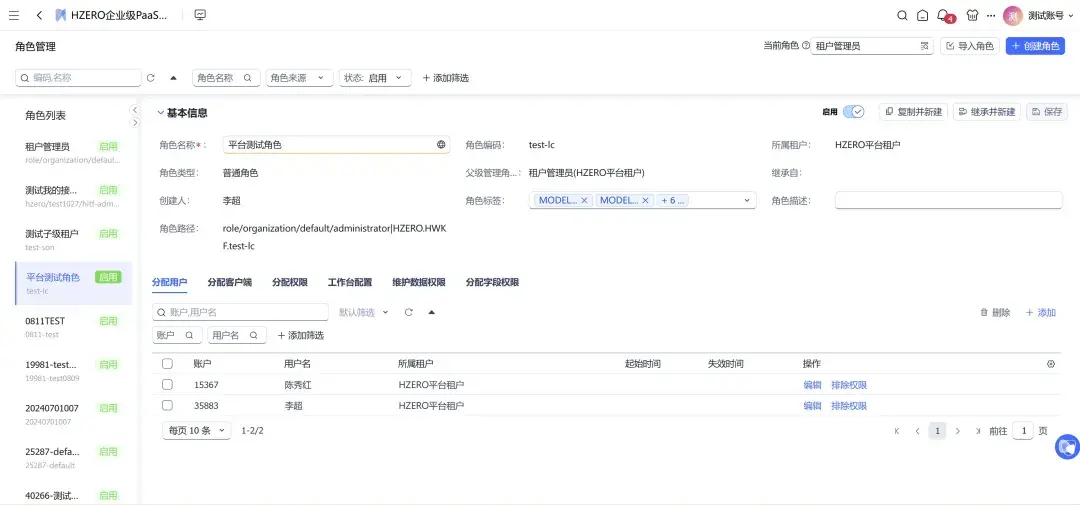Screen dimensions: 1080x505
Task: Click the 继承并新建 button
Action: 987,112
